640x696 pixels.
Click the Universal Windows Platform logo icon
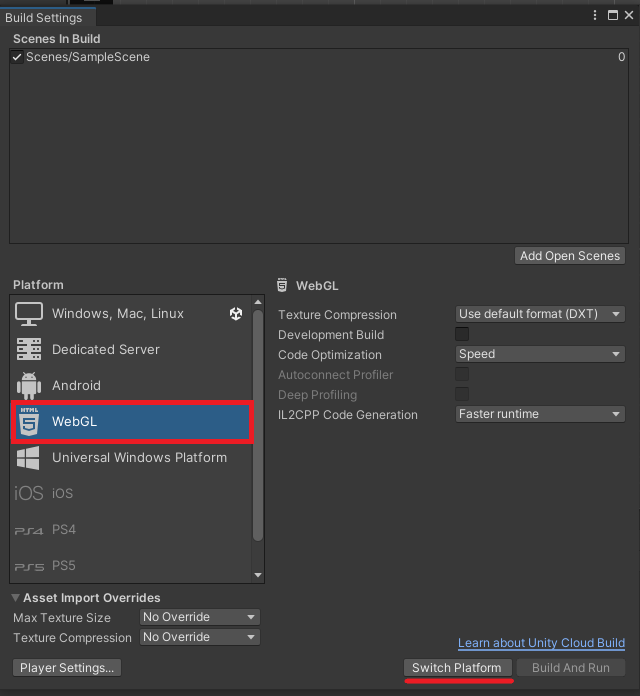click(x=28, y=458)
